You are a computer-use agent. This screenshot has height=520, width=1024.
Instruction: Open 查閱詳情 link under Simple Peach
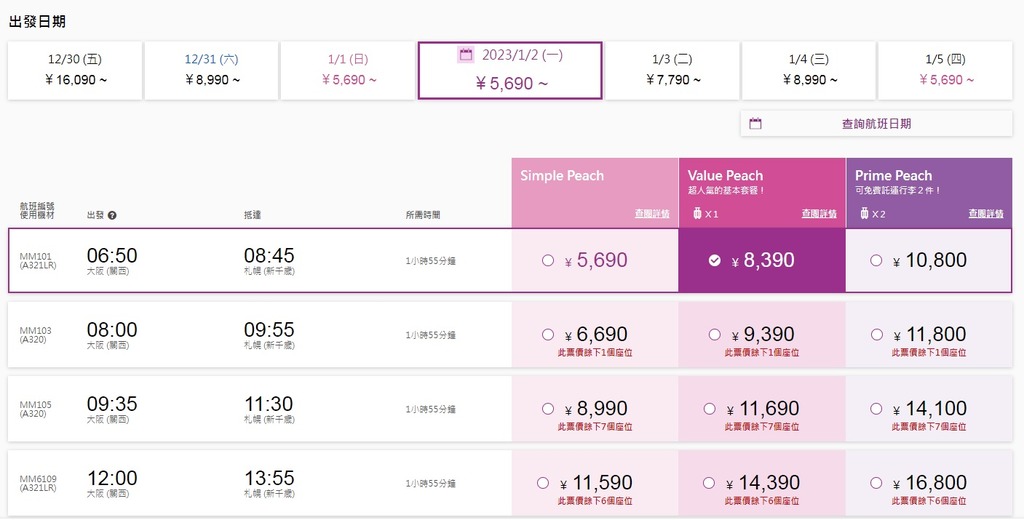point(652,214)
